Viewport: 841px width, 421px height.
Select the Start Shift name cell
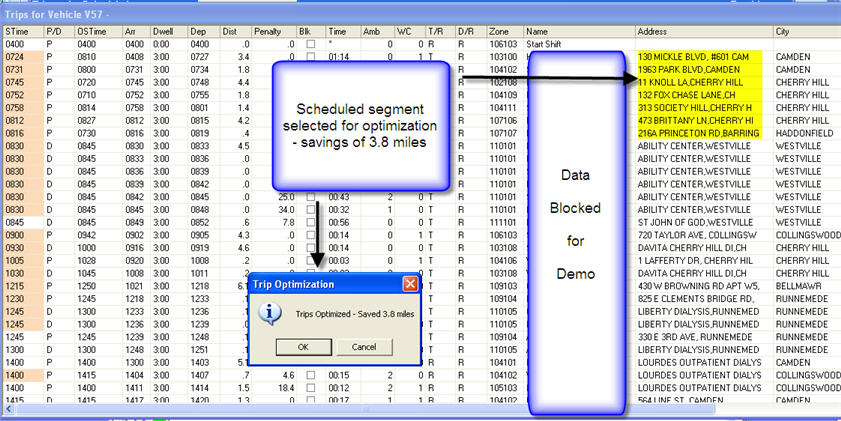(579, 45)
